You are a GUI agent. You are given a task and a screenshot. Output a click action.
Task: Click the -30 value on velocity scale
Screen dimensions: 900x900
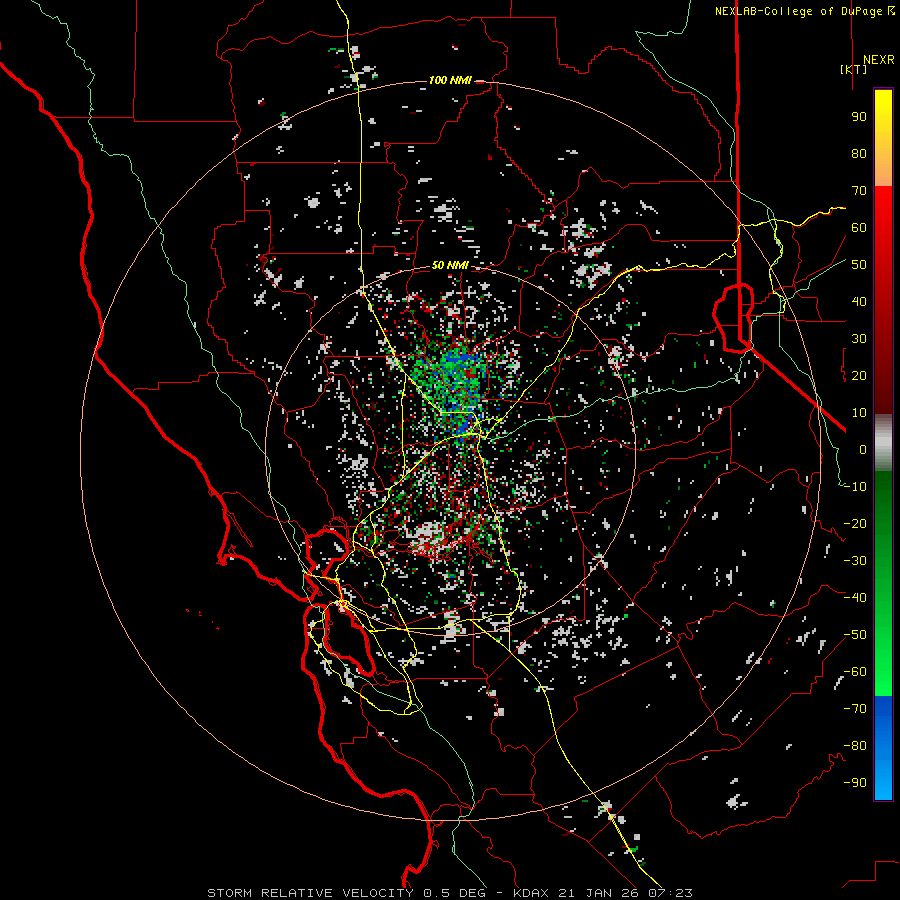pyautogui.click(x=855, y=561)
